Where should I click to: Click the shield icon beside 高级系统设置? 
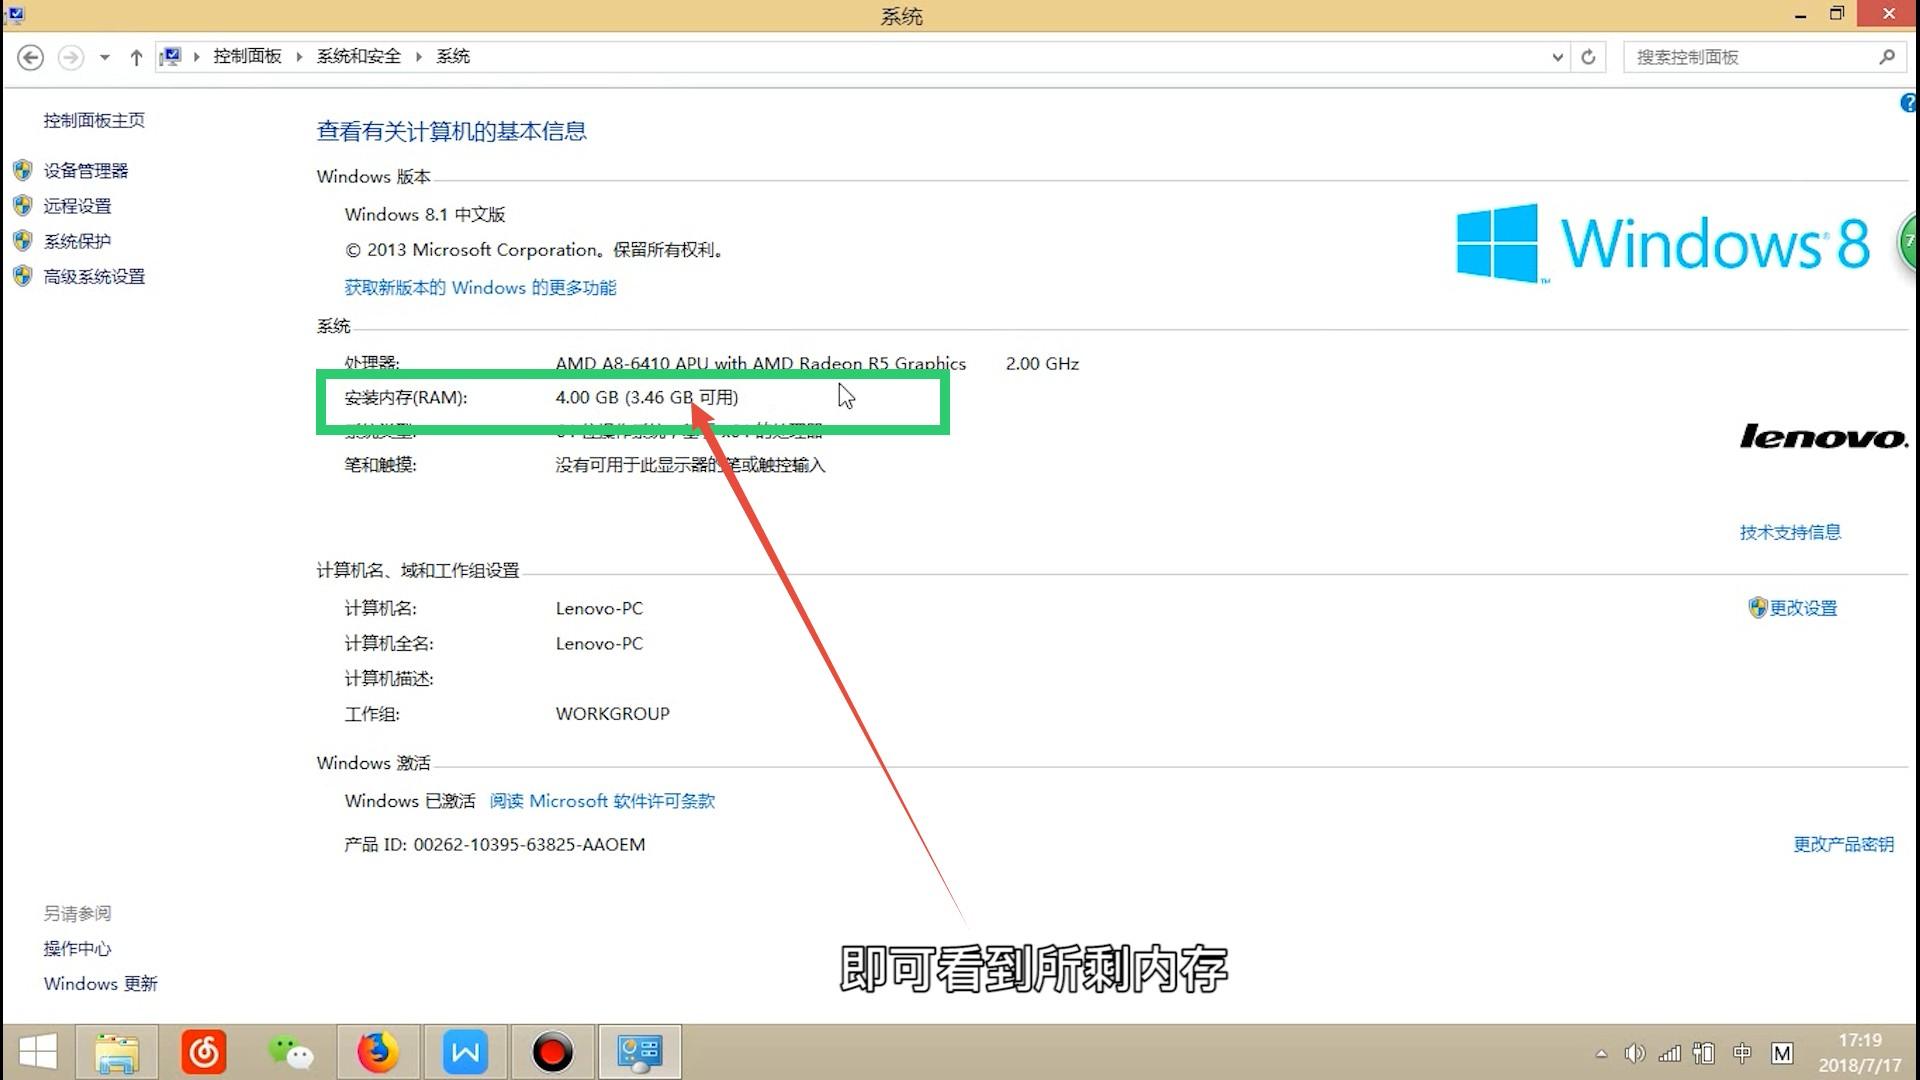pyautogui.click(x=23, y=275)
